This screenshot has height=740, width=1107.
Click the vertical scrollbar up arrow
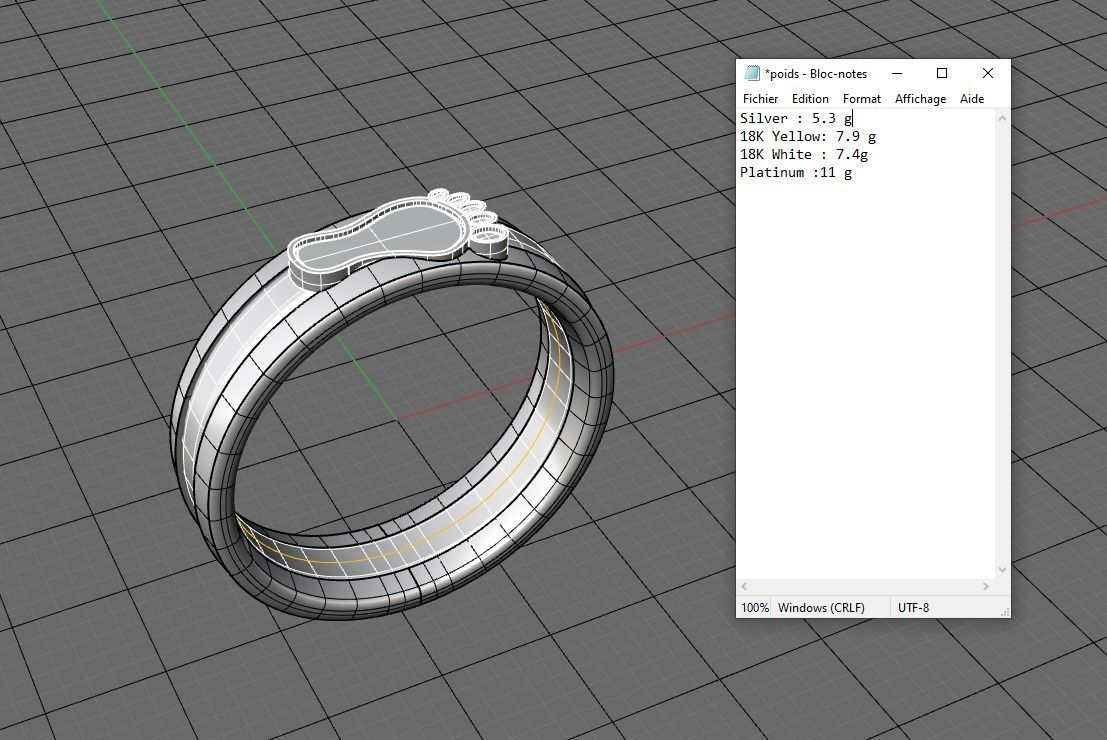(1002, 118)
